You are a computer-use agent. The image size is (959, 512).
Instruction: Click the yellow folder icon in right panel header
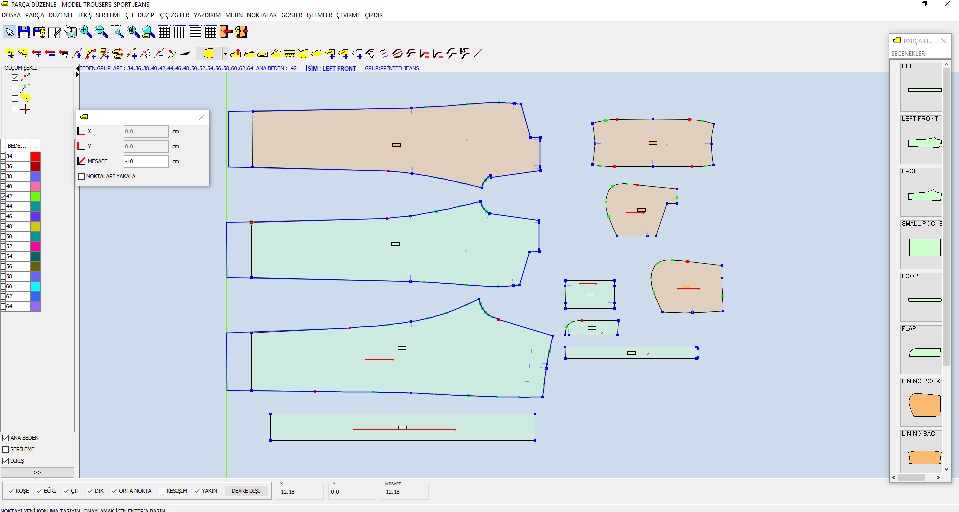coord(898,40)
